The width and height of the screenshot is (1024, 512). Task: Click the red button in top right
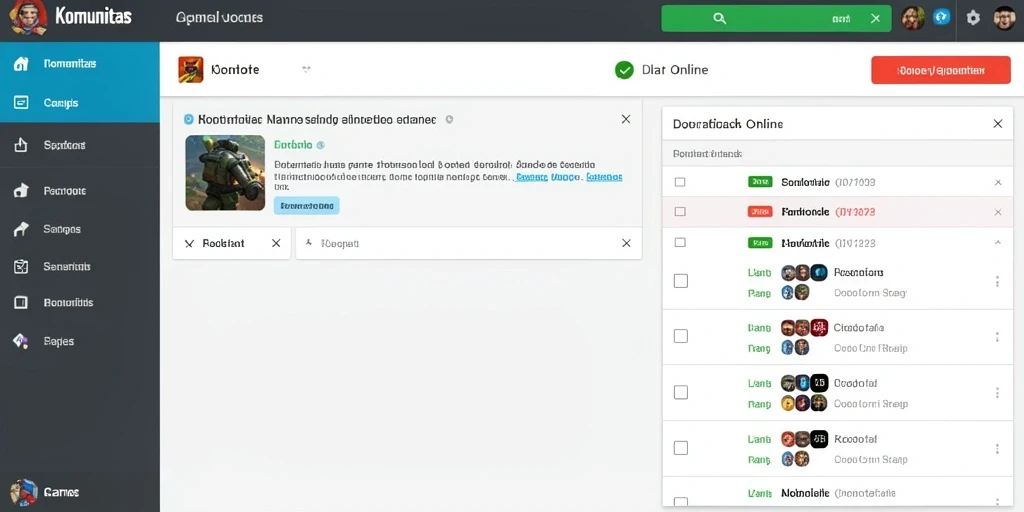point(941,70)
